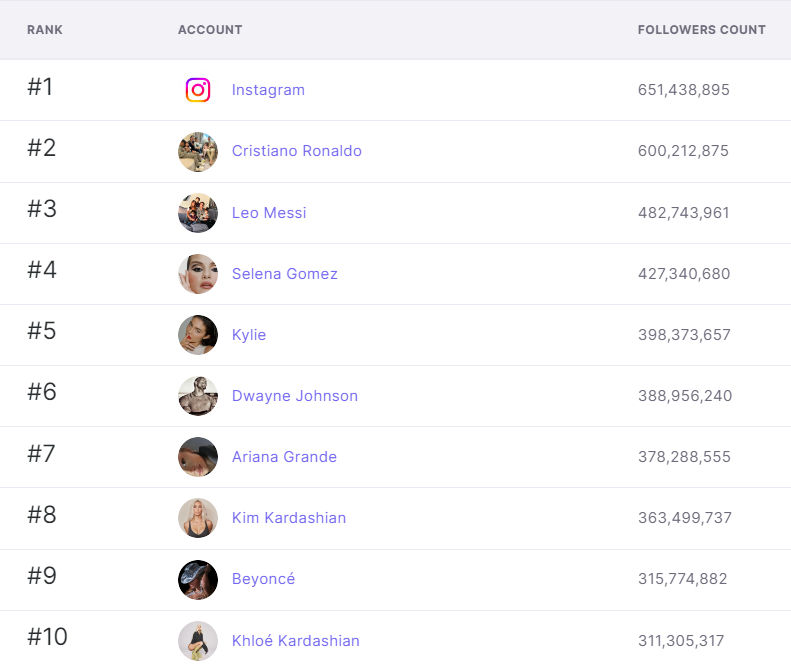
Task: Open Dwayne Johnson's avatar image
Action: pyautogui.click(x=198, y=396)
